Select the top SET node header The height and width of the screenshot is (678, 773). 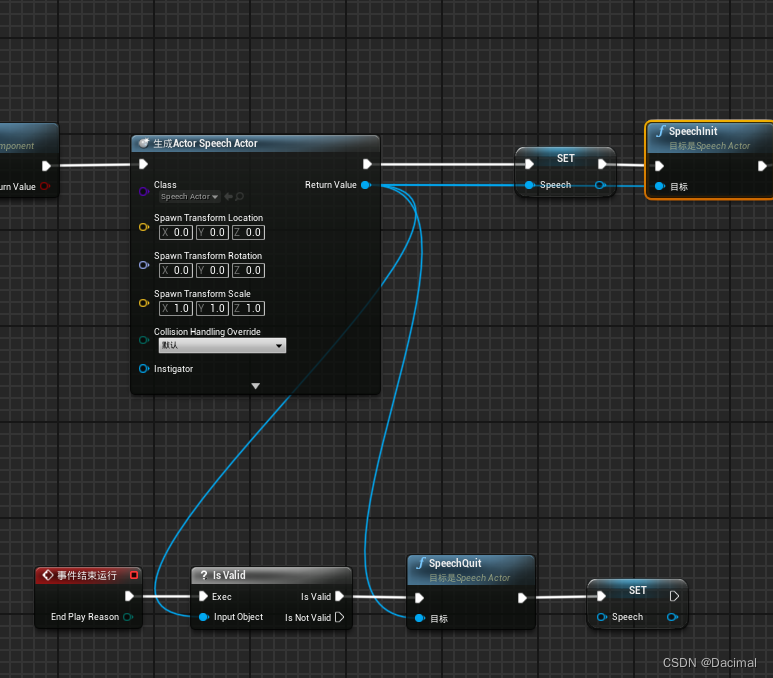click(565, 158)
